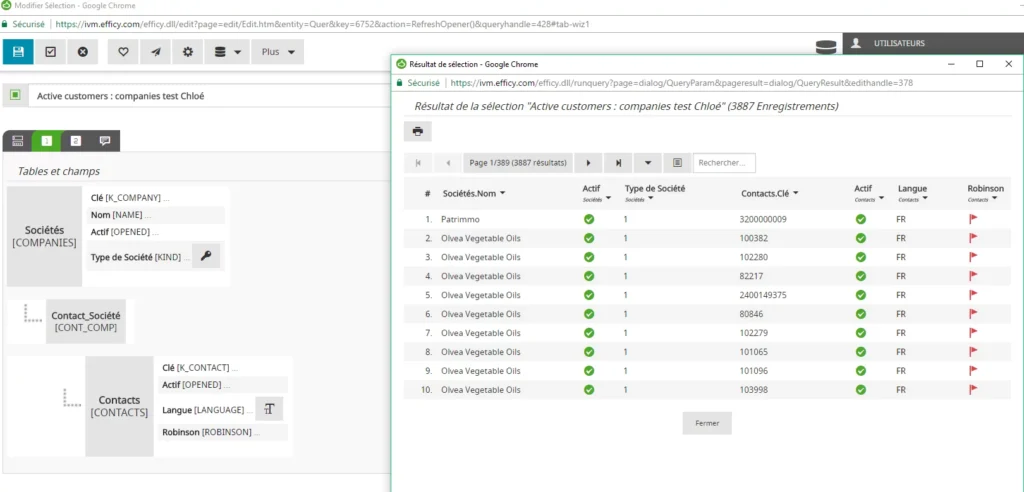
Task: Click the blue save disk icon
Action: 18,52
